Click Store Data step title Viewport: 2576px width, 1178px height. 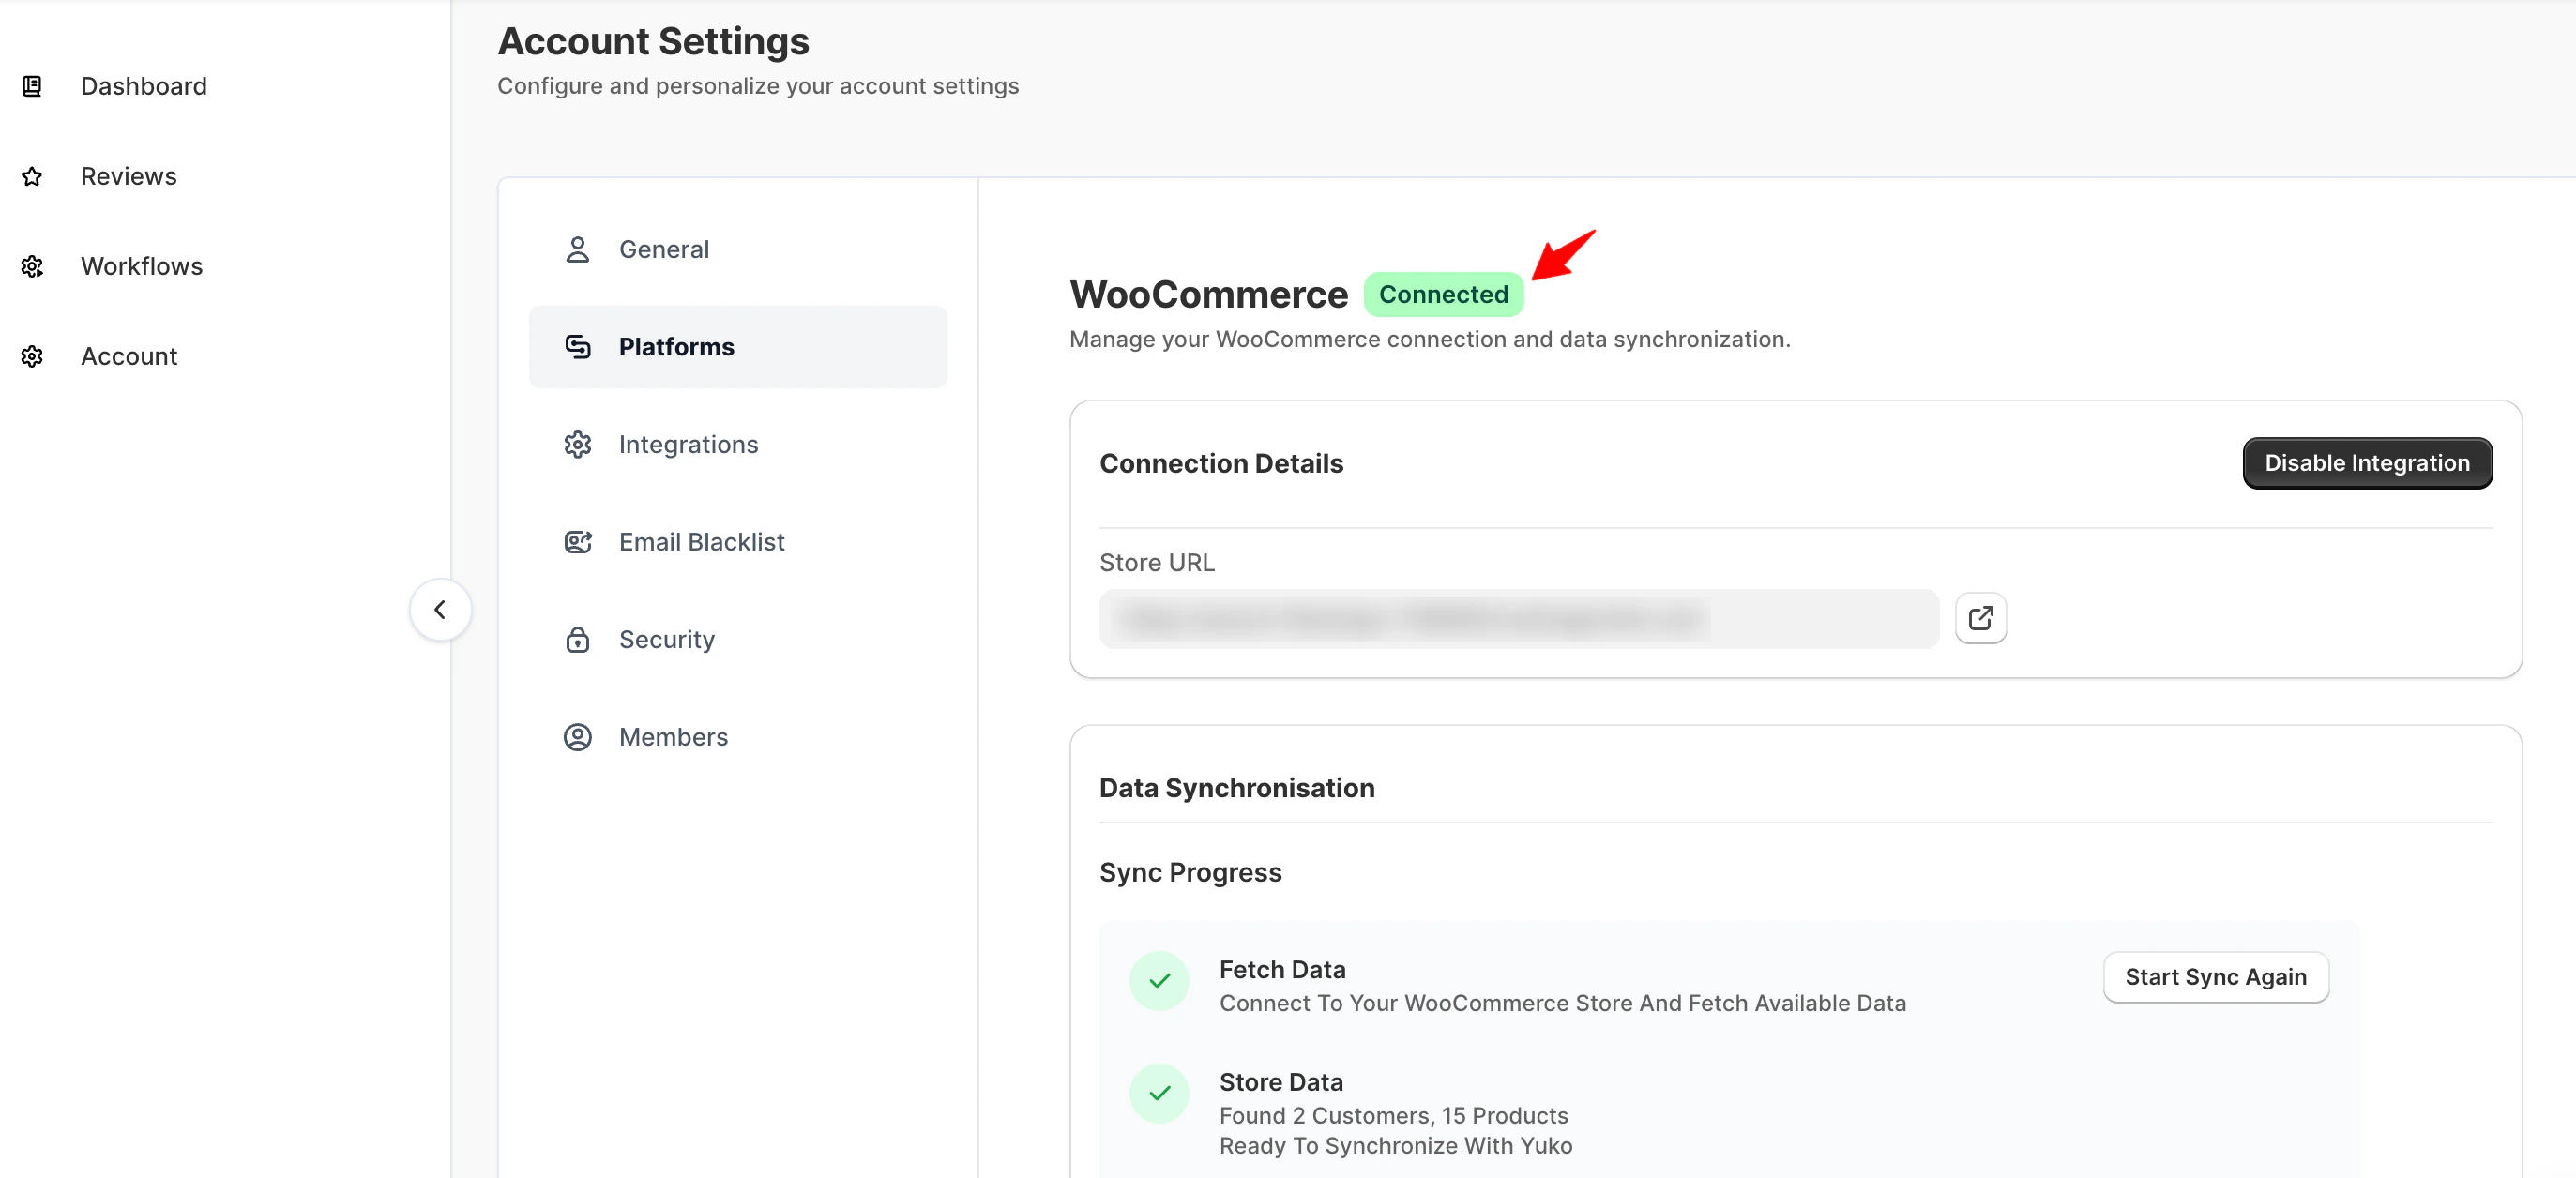[1281, 1082]
